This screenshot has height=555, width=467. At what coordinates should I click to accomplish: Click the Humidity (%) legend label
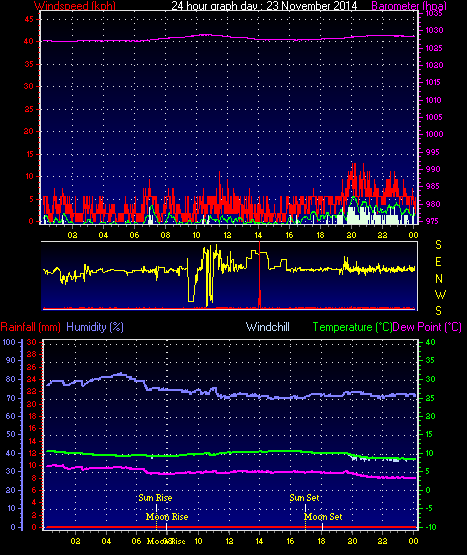tap(95, 327)
